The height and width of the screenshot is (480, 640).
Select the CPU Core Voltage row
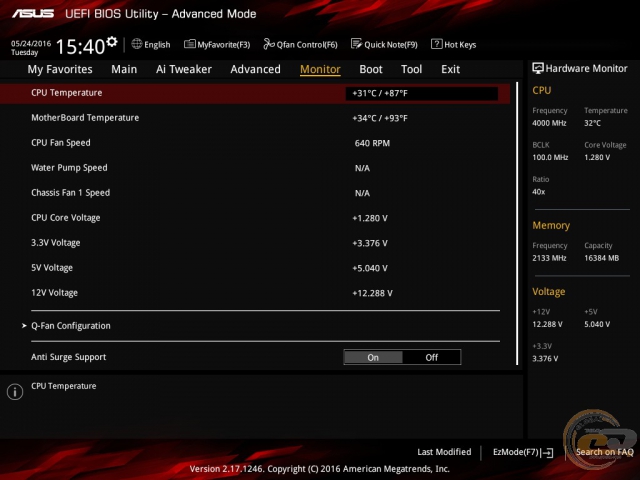tap(255, 218)
